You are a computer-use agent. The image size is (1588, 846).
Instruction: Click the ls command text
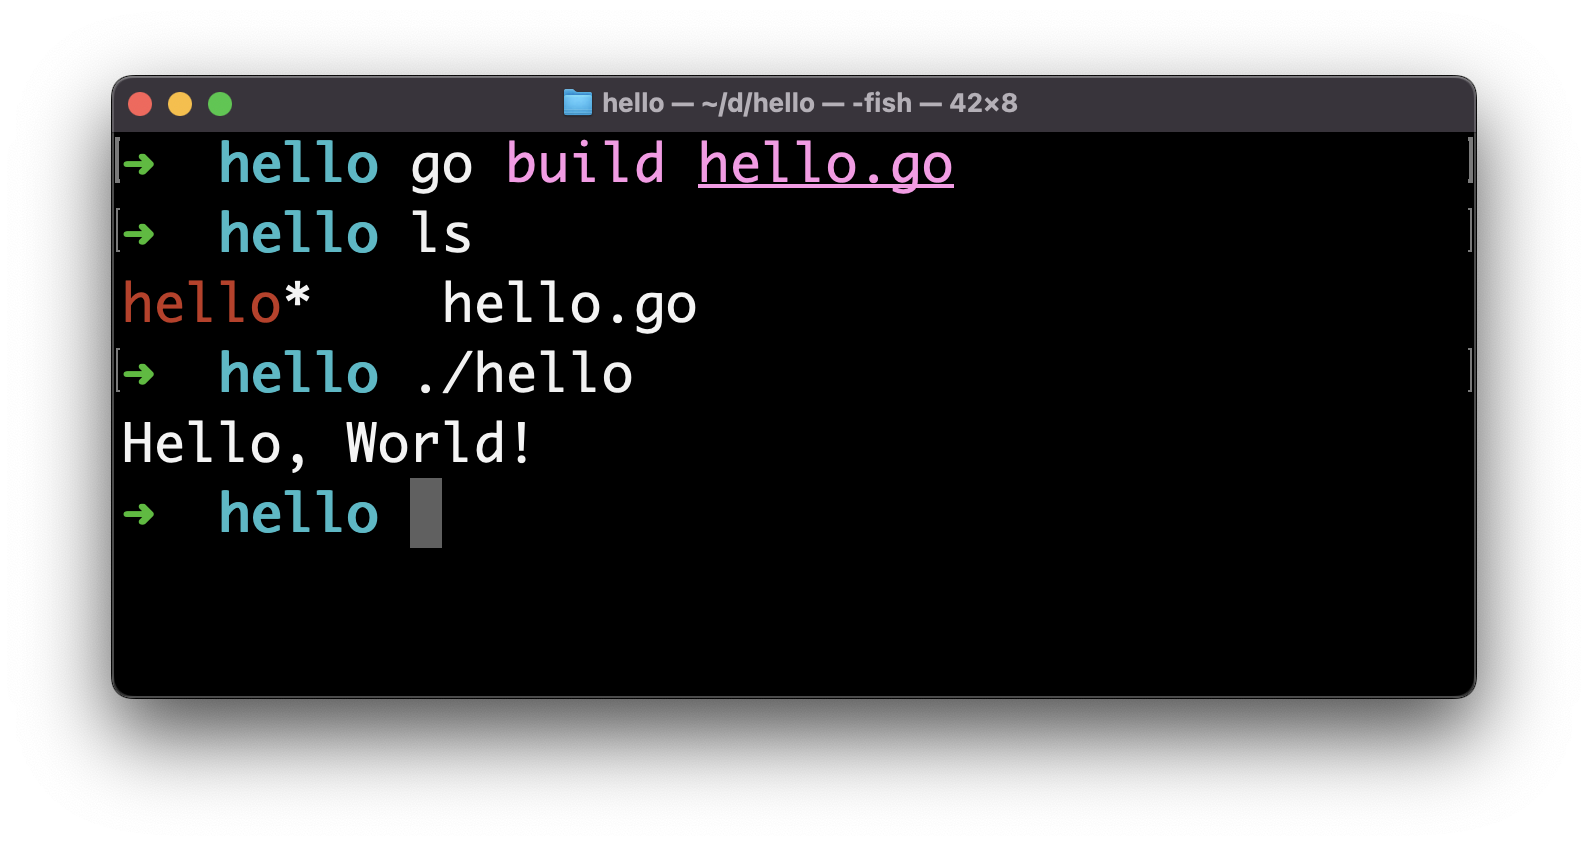441,234
